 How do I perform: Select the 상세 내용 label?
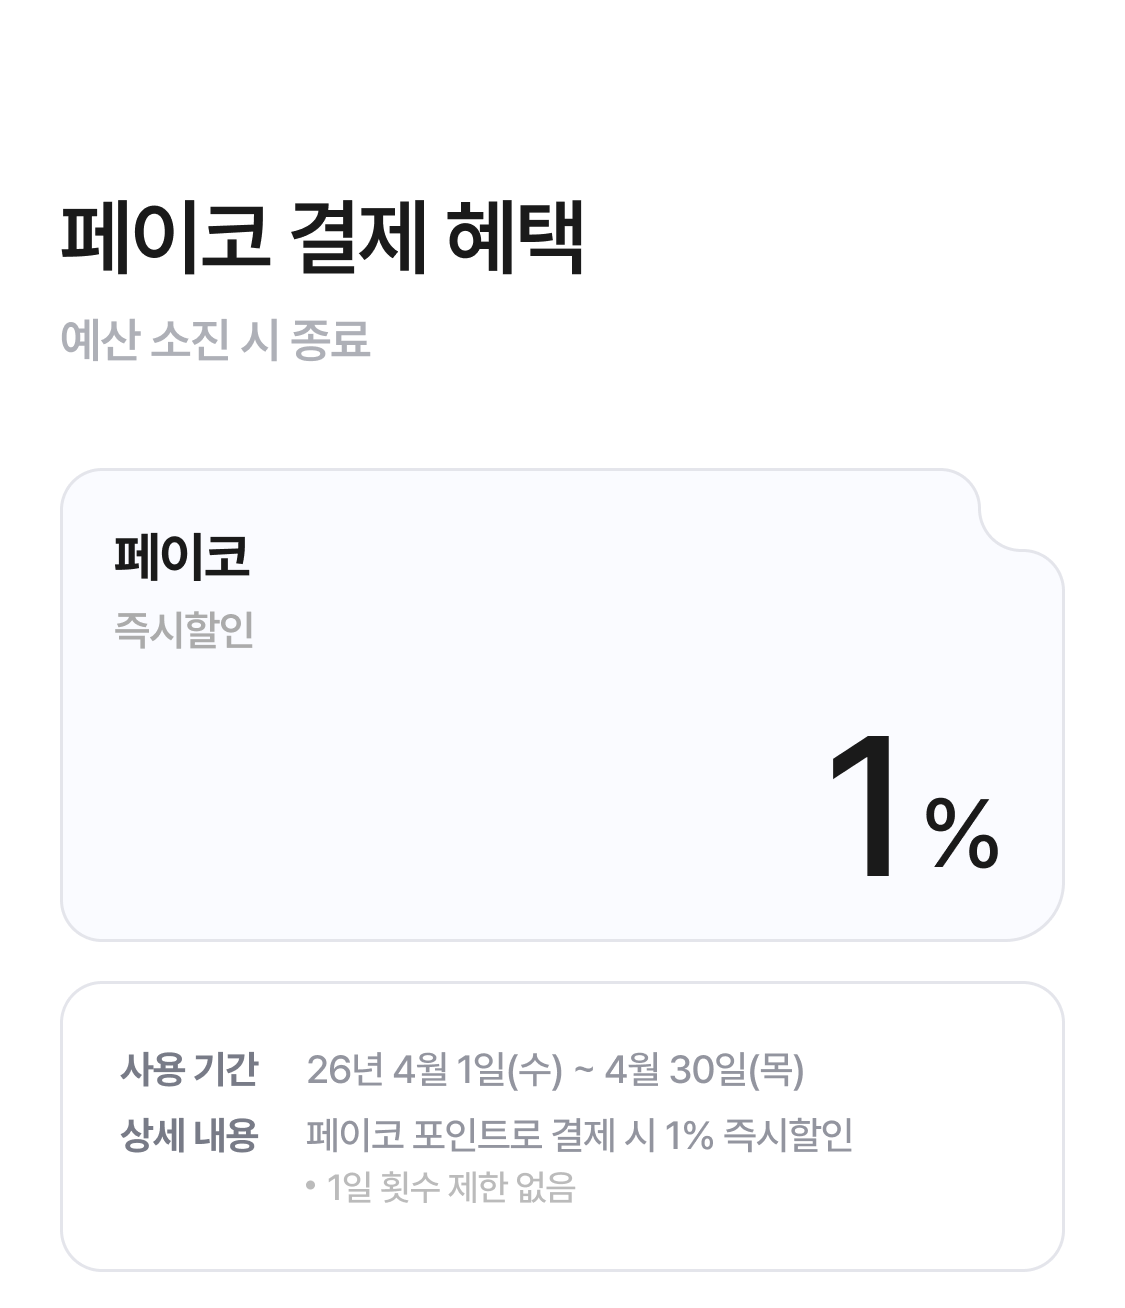pos(189,1135)
